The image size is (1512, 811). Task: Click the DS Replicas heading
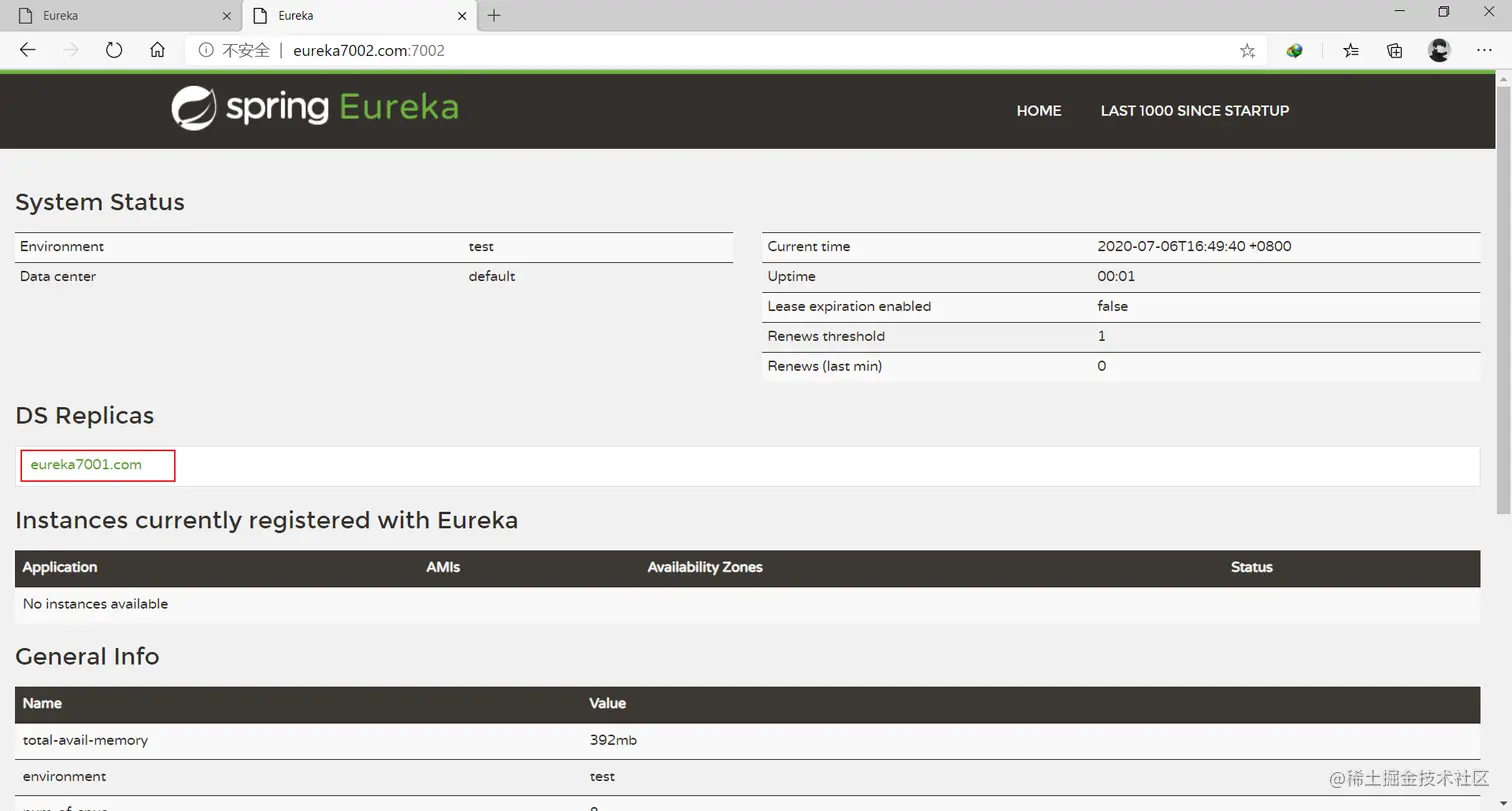point(85,416)
